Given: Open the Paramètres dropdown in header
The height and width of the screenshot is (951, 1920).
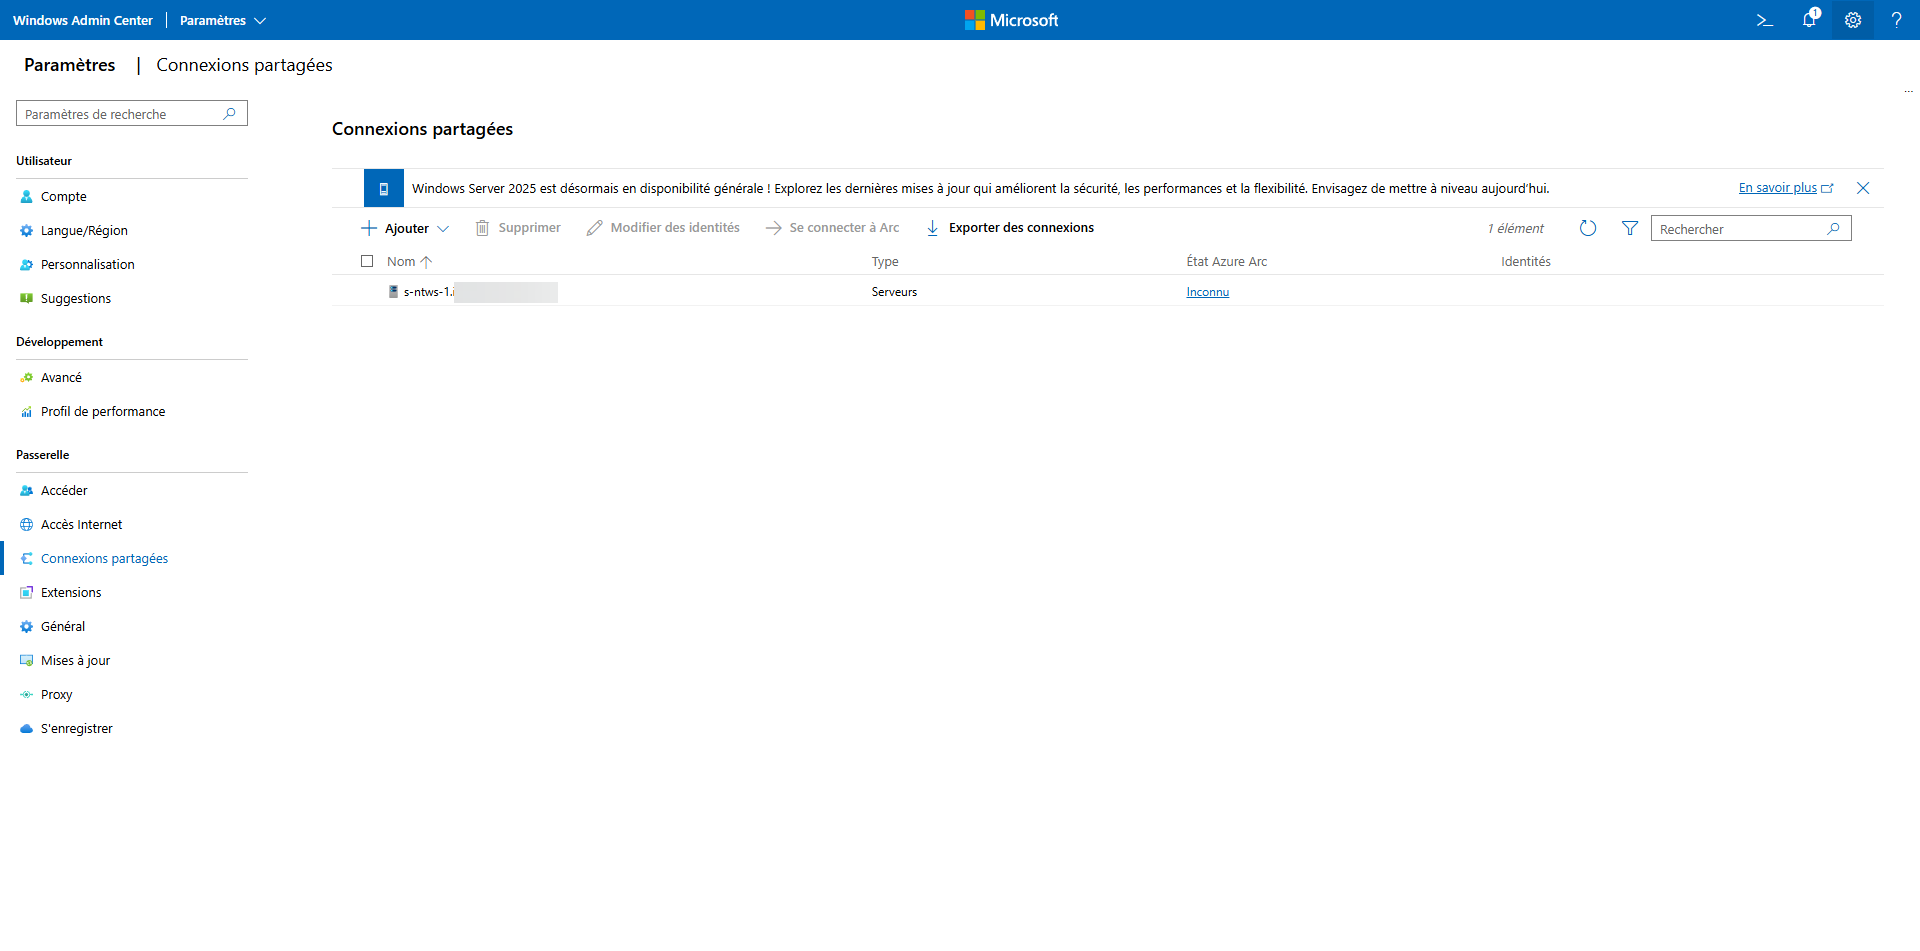Looking at the screenshot, I should pos(222,20).
